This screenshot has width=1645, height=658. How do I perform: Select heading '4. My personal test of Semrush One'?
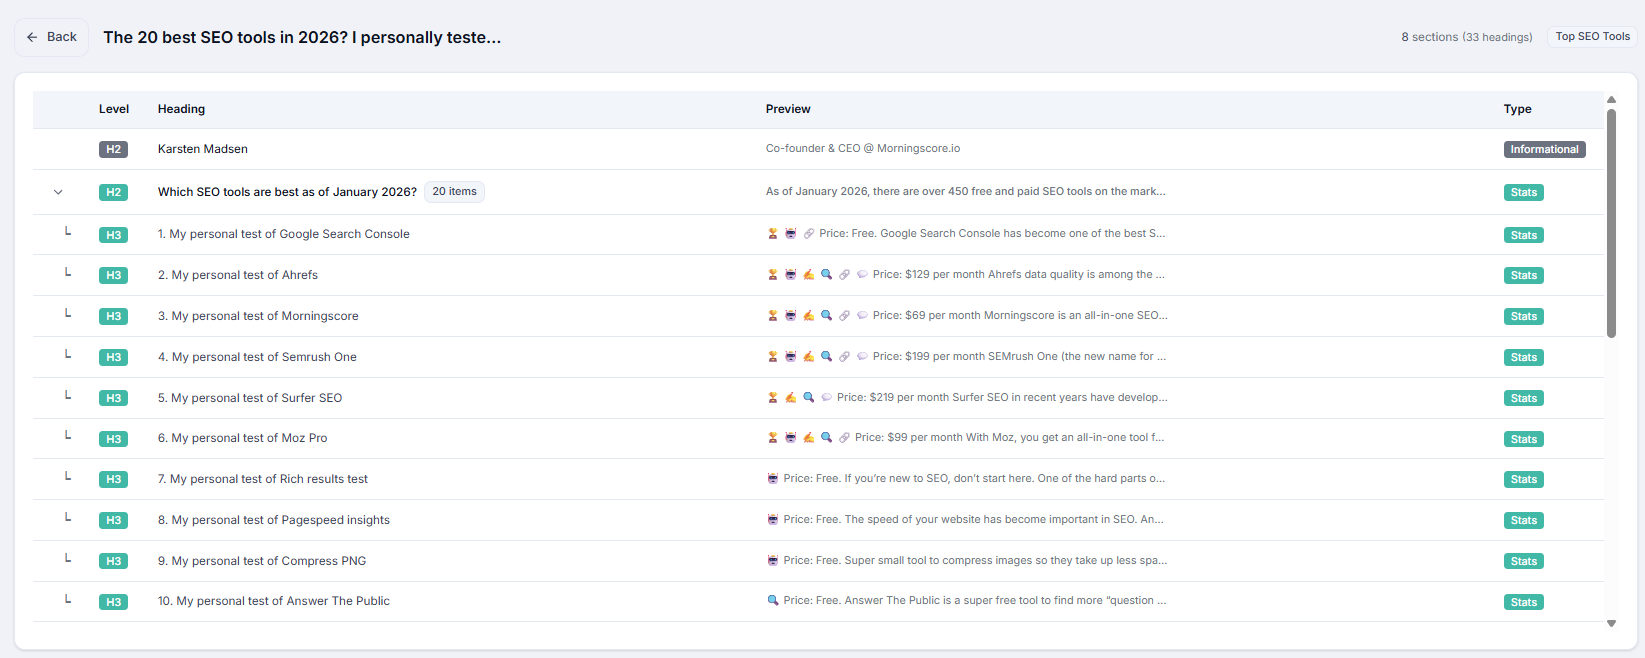[257, 357]
